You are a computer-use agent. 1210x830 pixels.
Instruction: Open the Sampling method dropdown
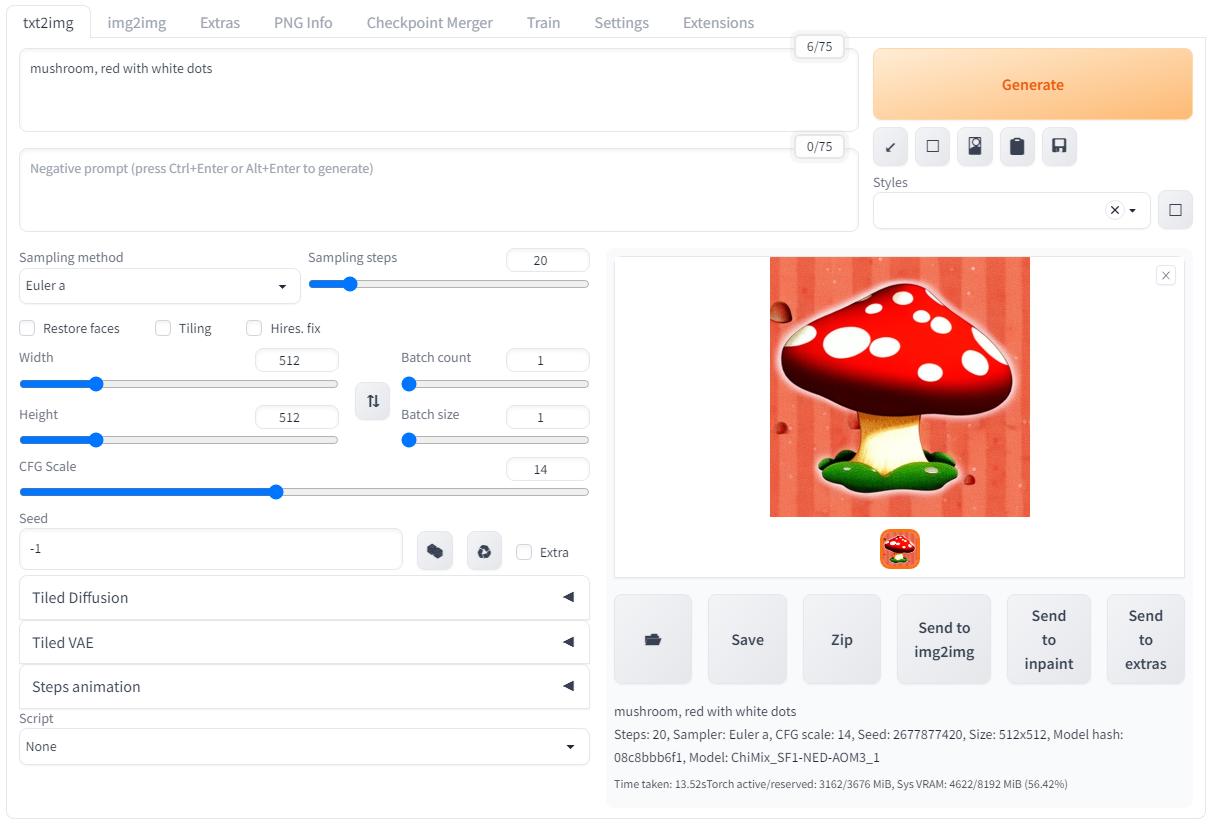click(x=160, y=286)
